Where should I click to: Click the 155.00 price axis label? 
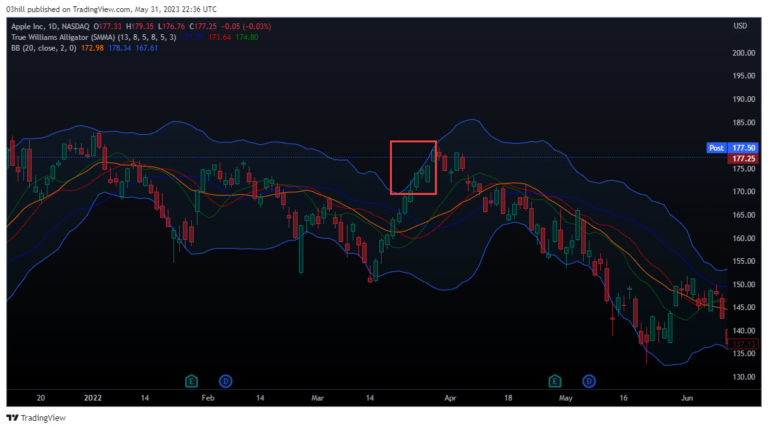point(744,262)
